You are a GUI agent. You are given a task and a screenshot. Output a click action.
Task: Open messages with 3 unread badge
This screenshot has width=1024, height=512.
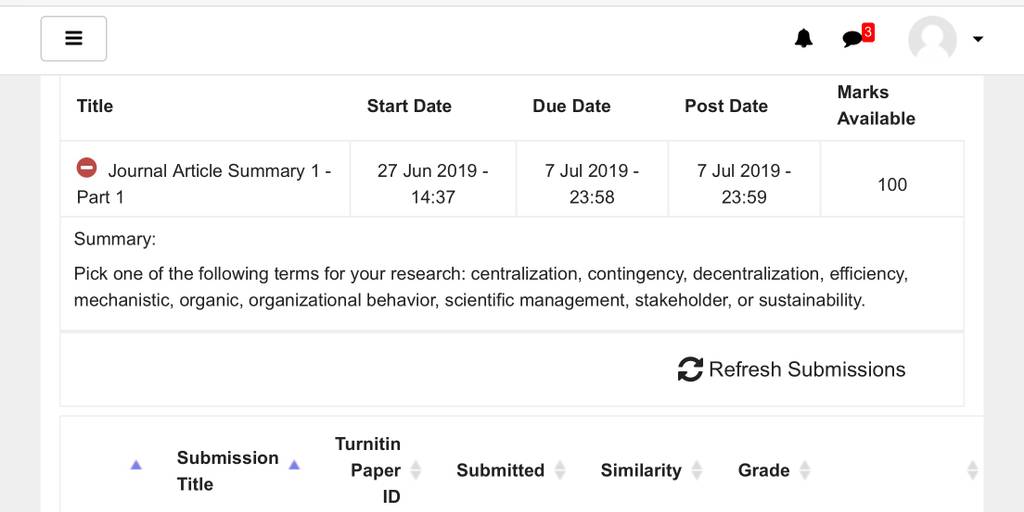(857, 37)
